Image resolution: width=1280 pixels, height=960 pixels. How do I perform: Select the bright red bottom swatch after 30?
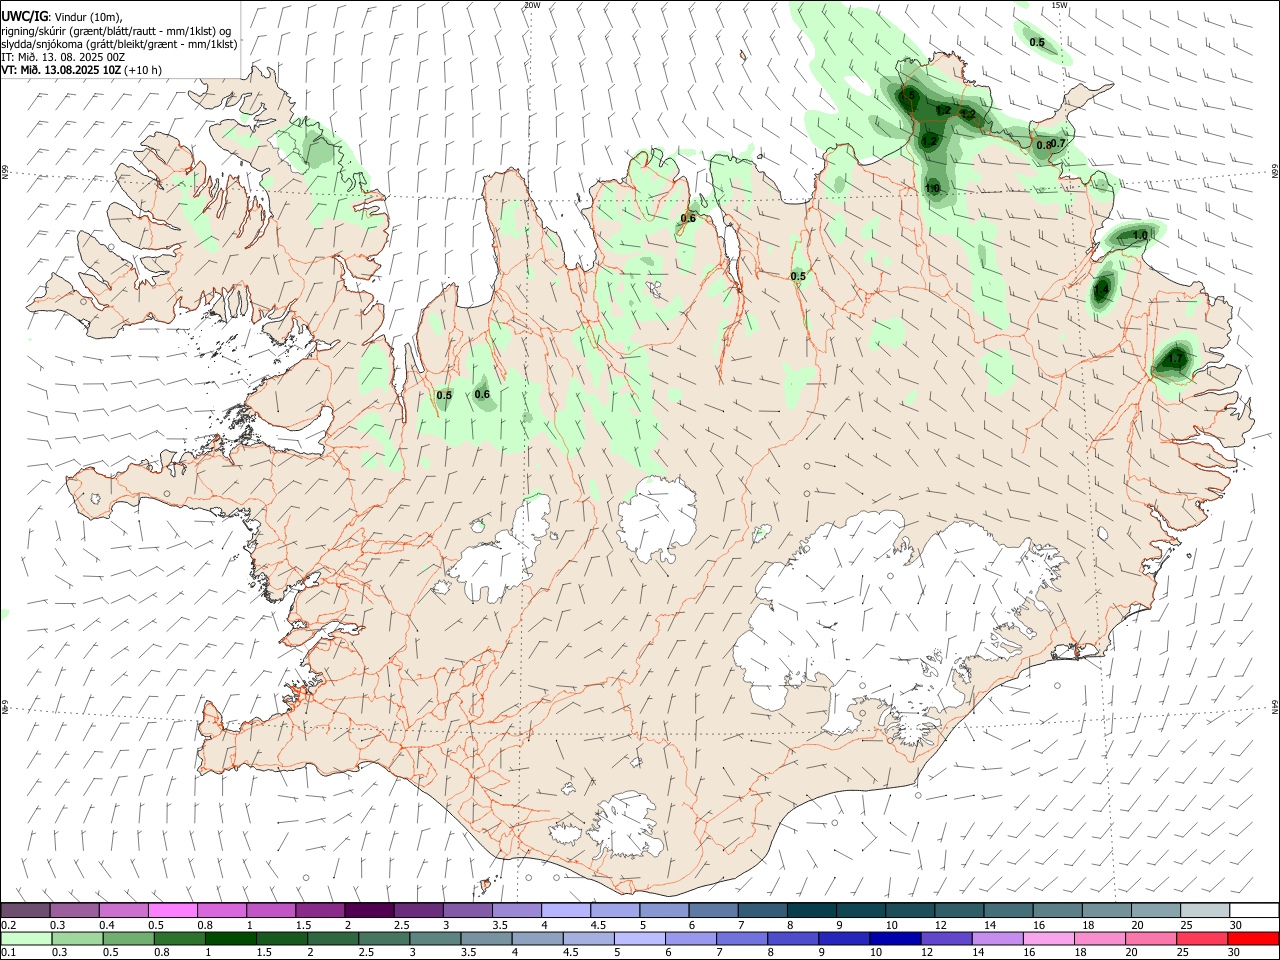click(x=1252, y=938)
